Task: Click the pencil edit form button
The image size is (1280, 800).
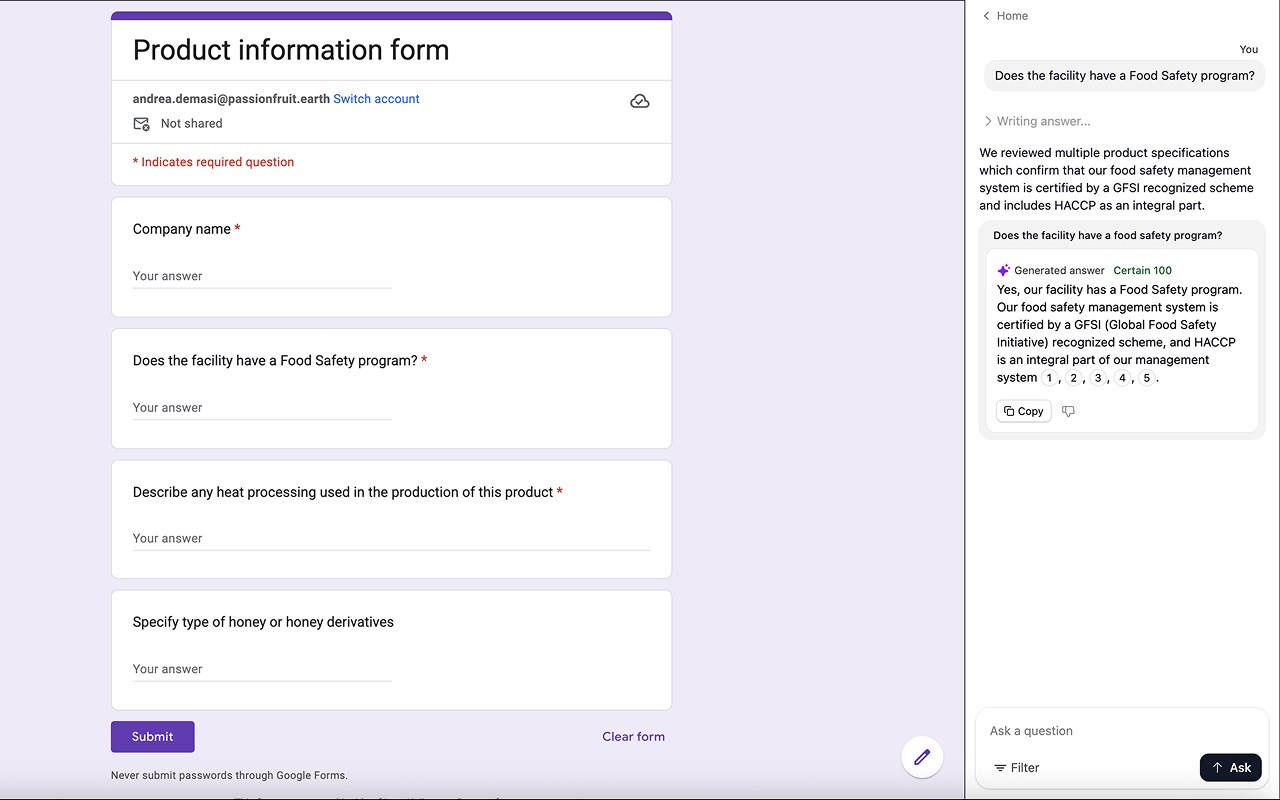Action: tap(922, 757)
